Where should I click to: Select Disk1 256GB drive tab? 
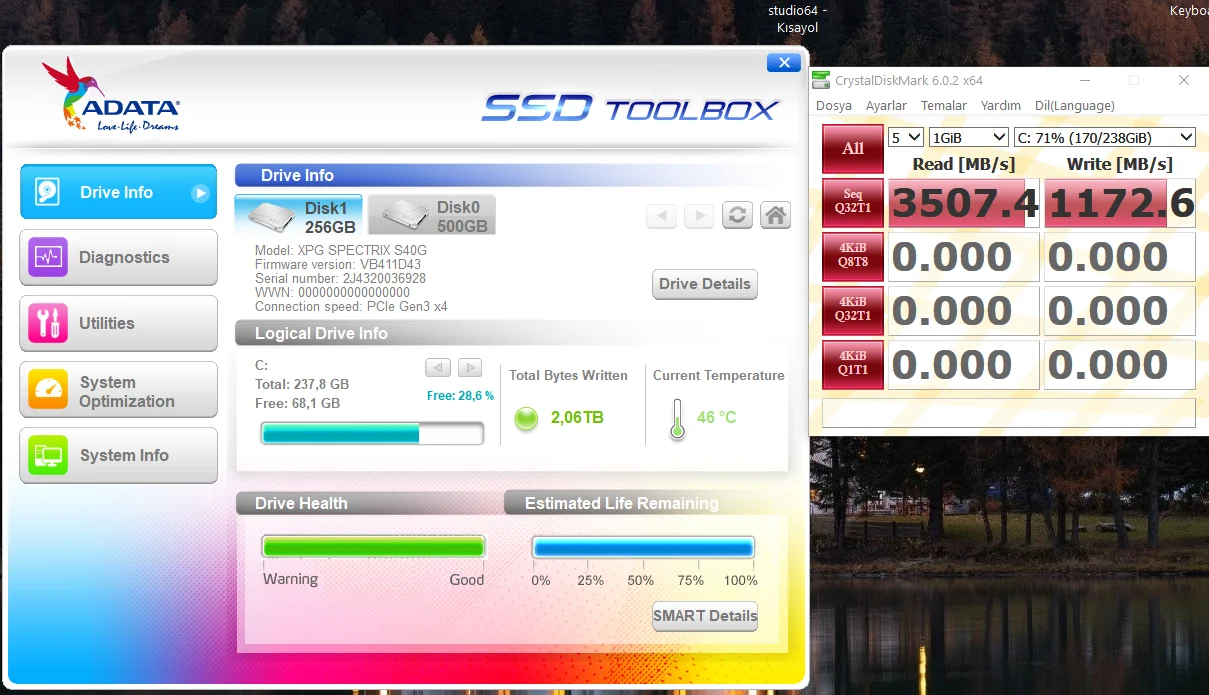click(x=298, y=216)
